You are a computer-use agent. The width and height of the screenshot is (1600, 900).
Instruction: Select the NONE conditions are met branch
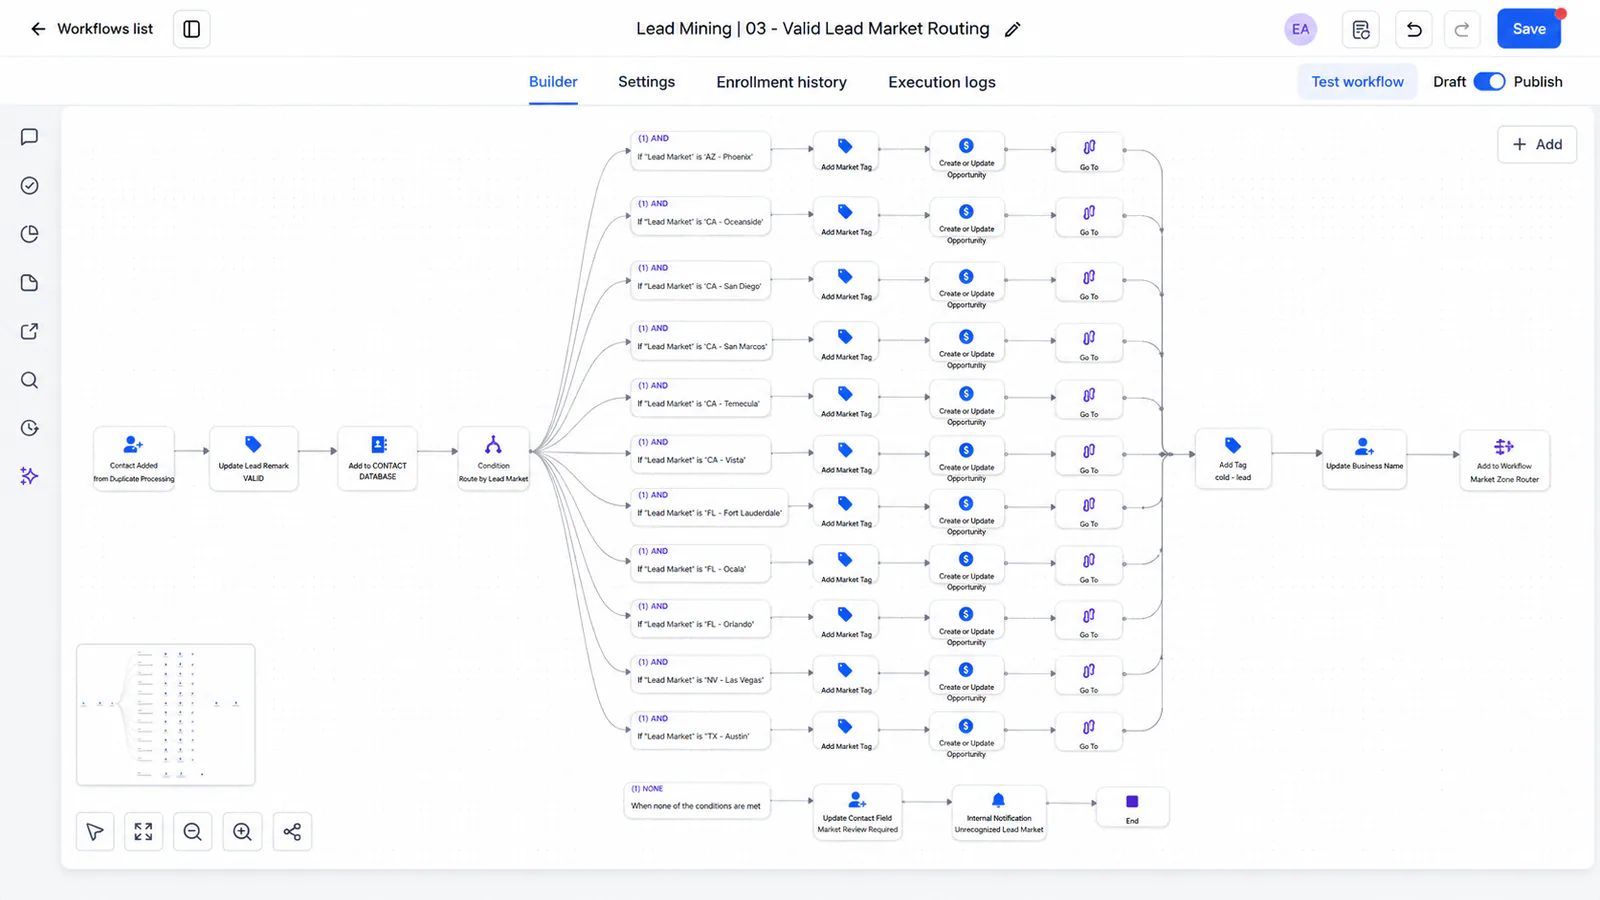(x=697, y=800)
